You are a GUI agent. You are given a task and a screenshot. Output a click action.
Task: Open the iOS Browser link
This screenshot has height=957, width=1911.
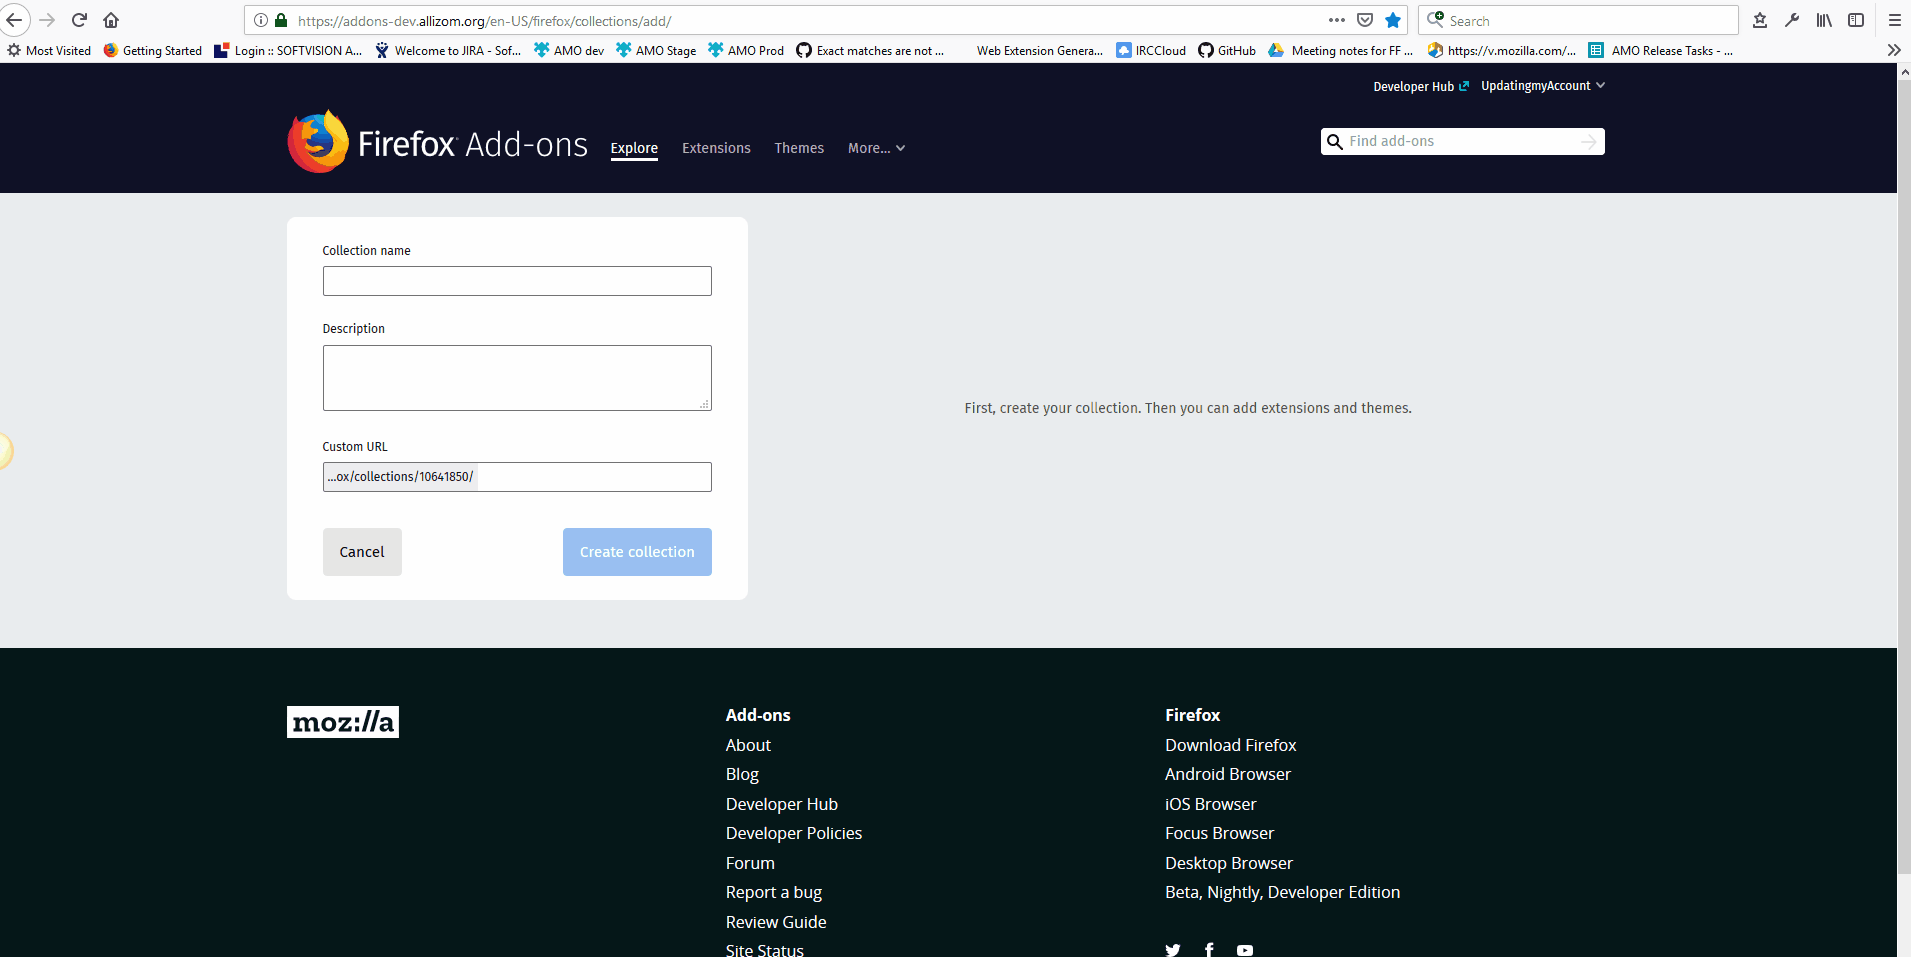1210,804
